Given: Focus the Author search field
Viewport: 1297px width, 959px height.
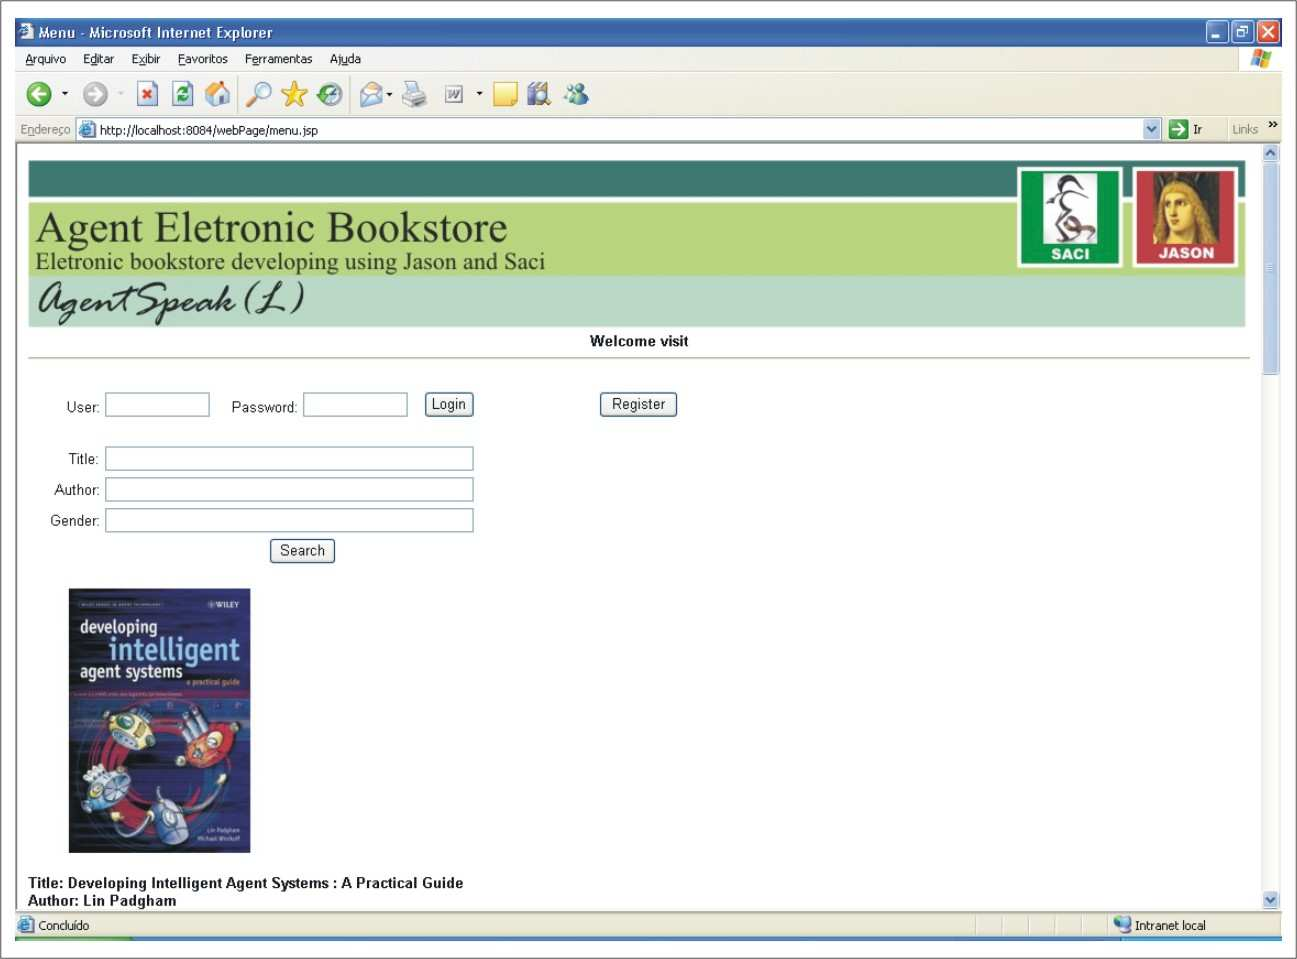Looking at the screenshot, I should pos(289,490).
